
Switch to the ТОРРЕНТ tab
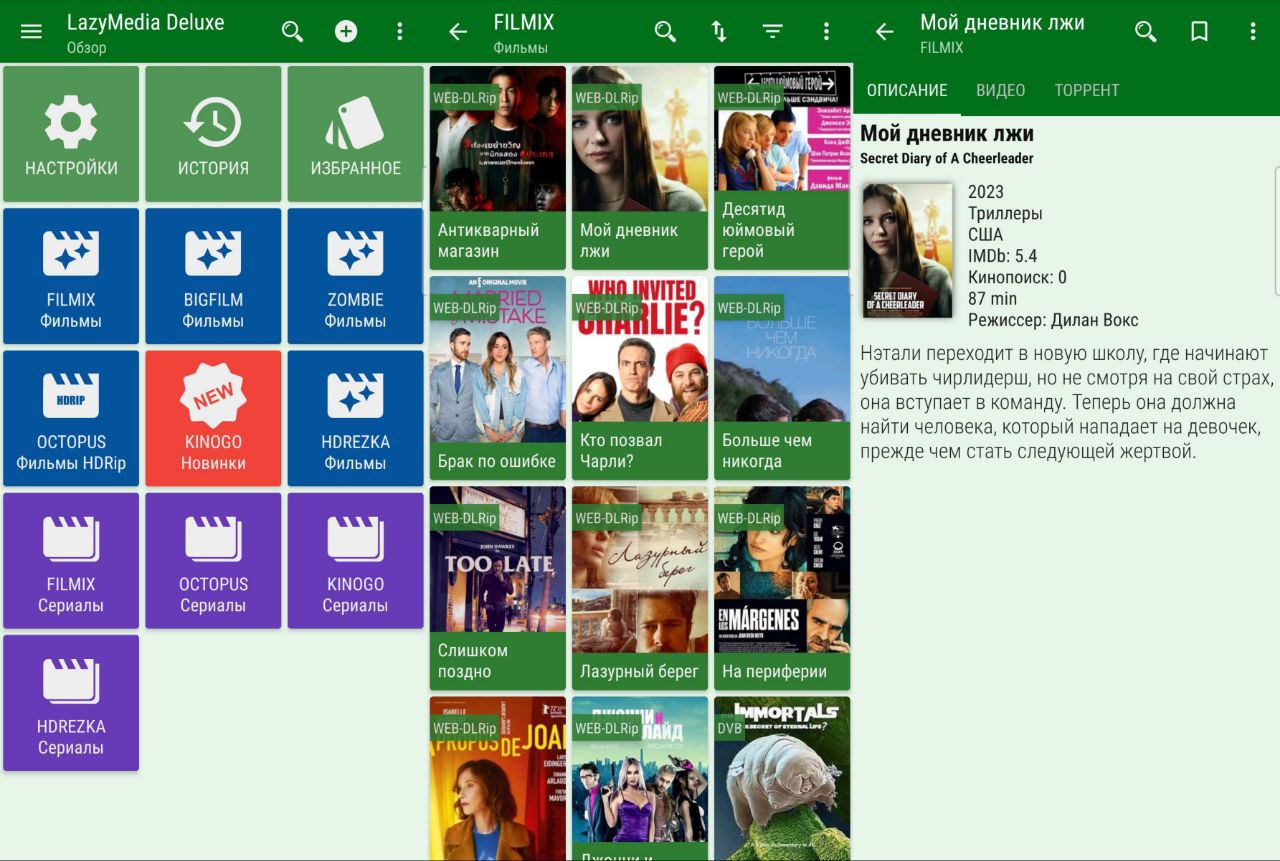point(1086,90)
